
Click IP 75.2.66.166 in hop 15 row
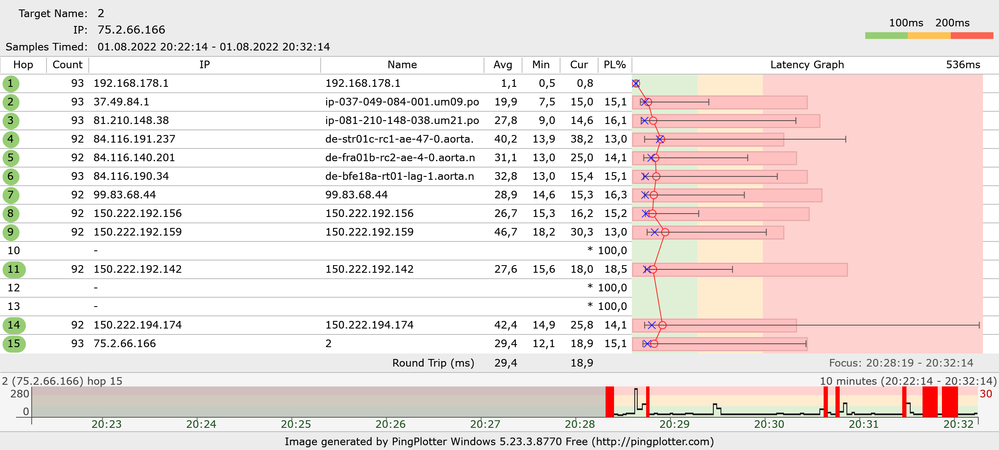[x=124, y=344]
